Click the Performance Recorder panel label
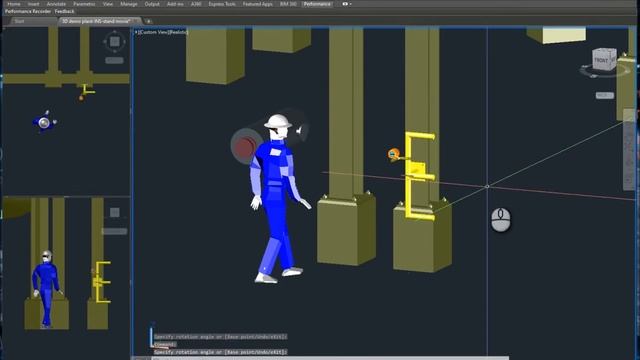The image size is (640, 360). point(28,11)
